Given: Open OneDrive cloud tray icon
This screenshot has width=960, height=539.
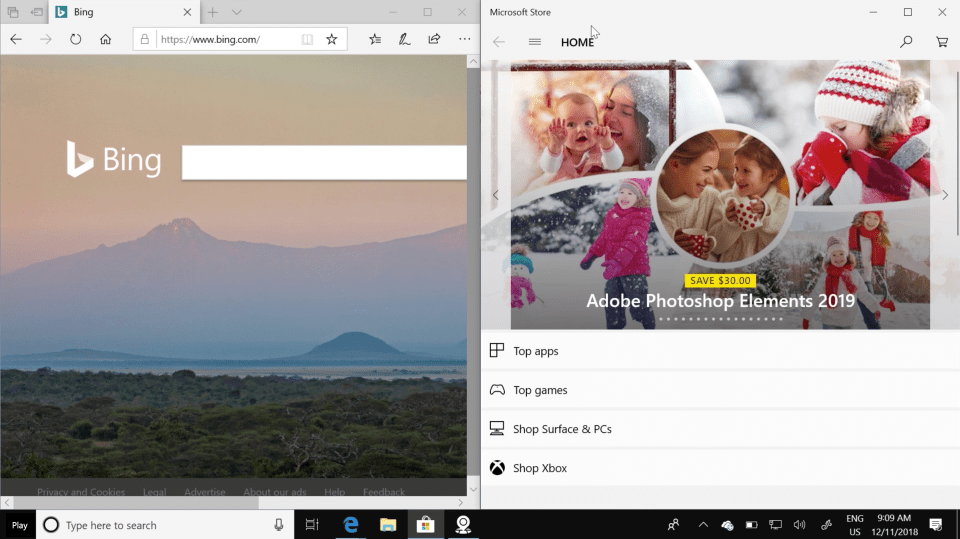Looking at the screenshot, I should coord(727,525).
